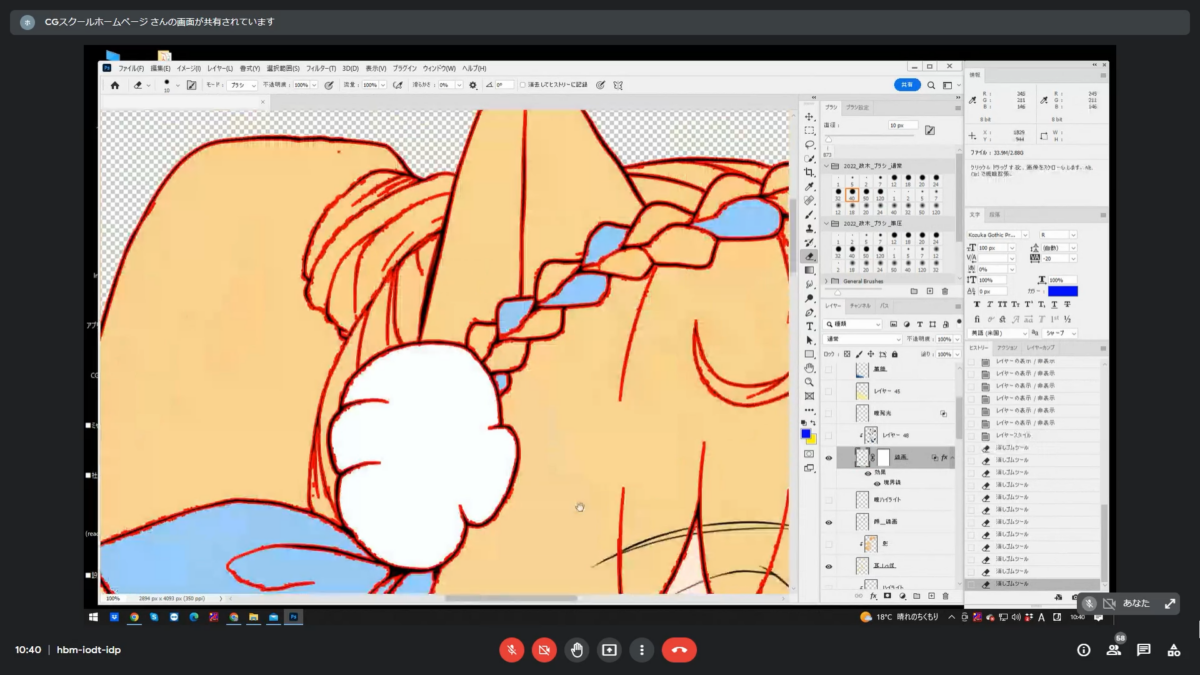Screen dimensions: 1200x675
Task: Open the フィルター(T) menu
Action: pos(321,68)
